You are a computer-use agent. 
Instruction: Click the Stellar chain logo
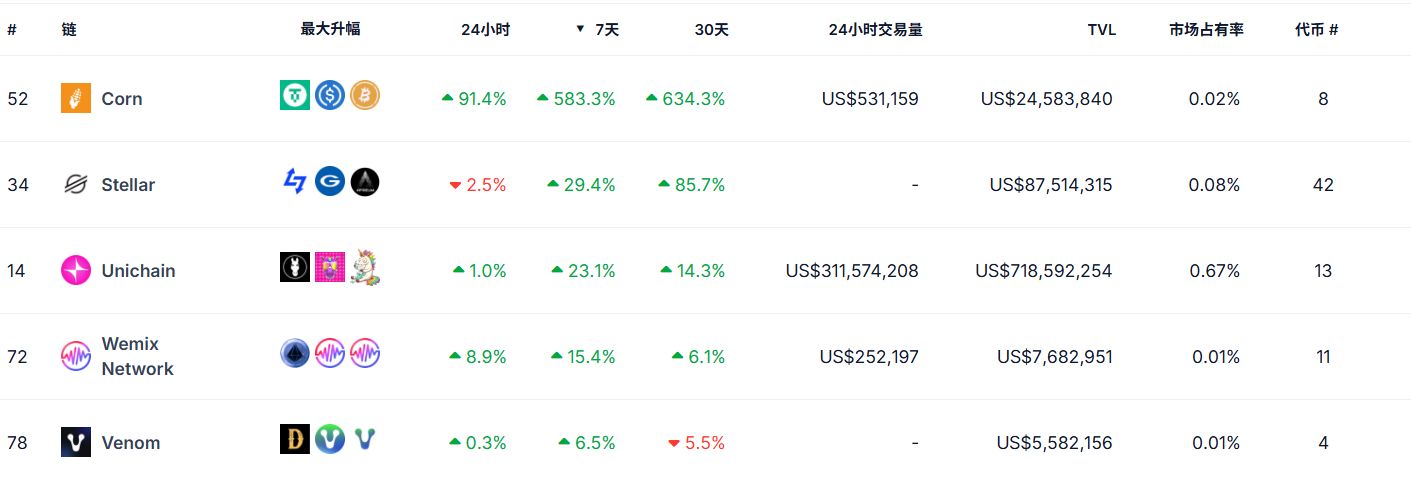pos(76,185)
